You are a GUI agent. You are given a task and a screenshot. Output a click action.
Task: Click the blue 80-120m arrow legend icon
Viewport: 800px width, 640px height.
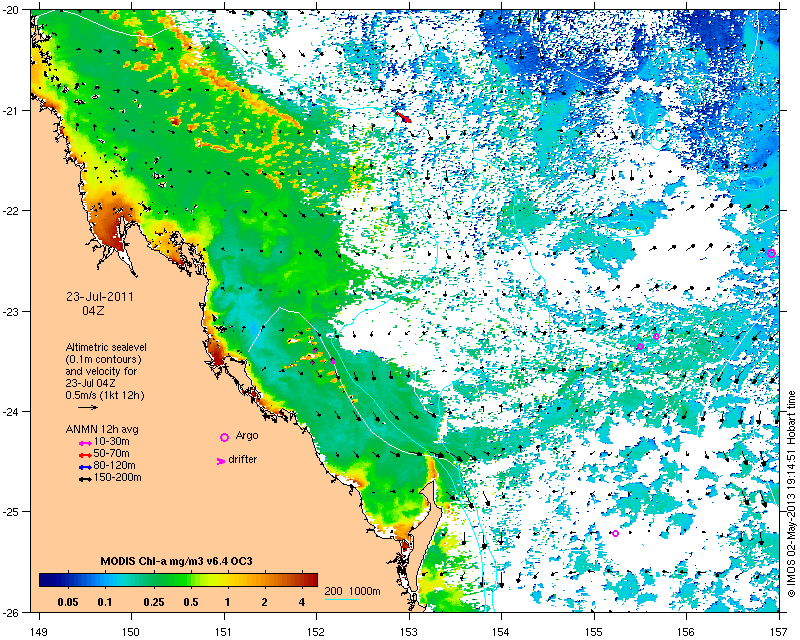(85, 467)
